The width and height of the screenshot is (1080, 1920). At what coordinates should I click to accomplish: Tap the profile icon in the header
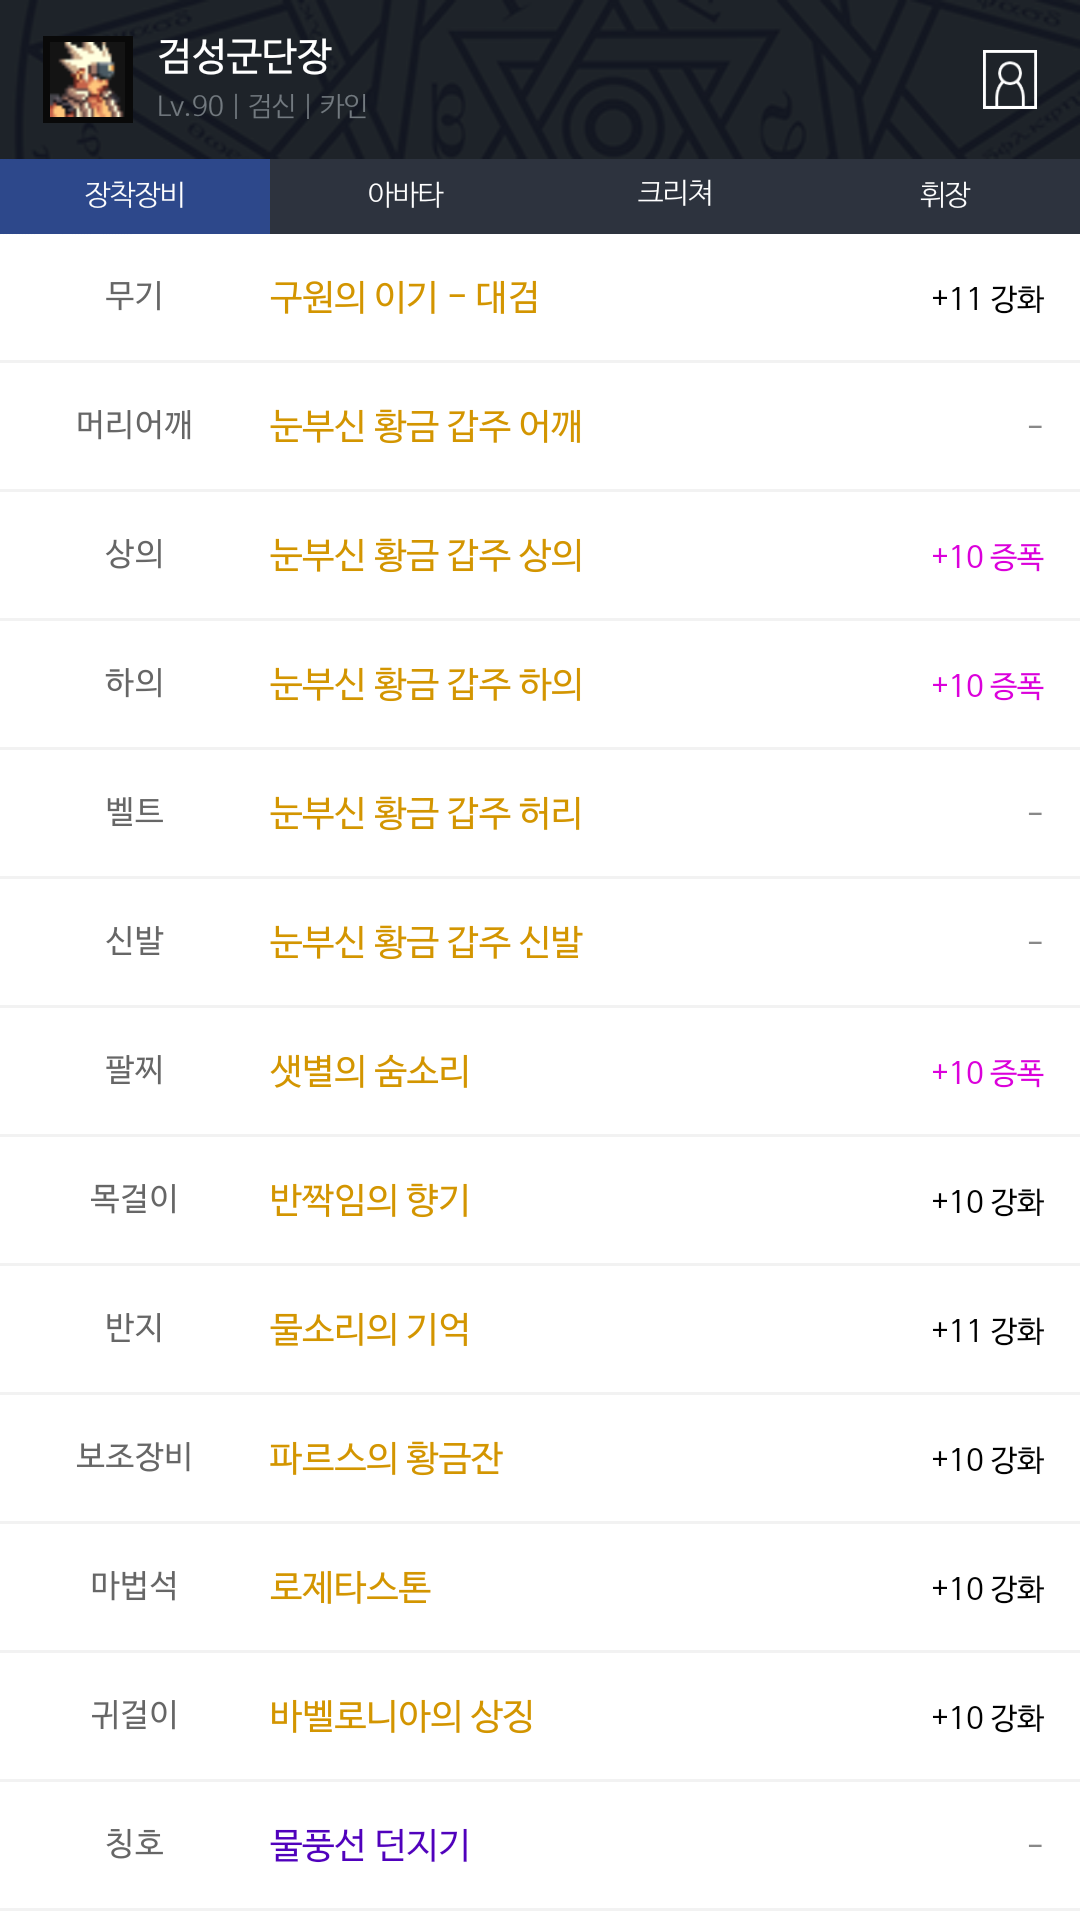(x=1009, y=79)
